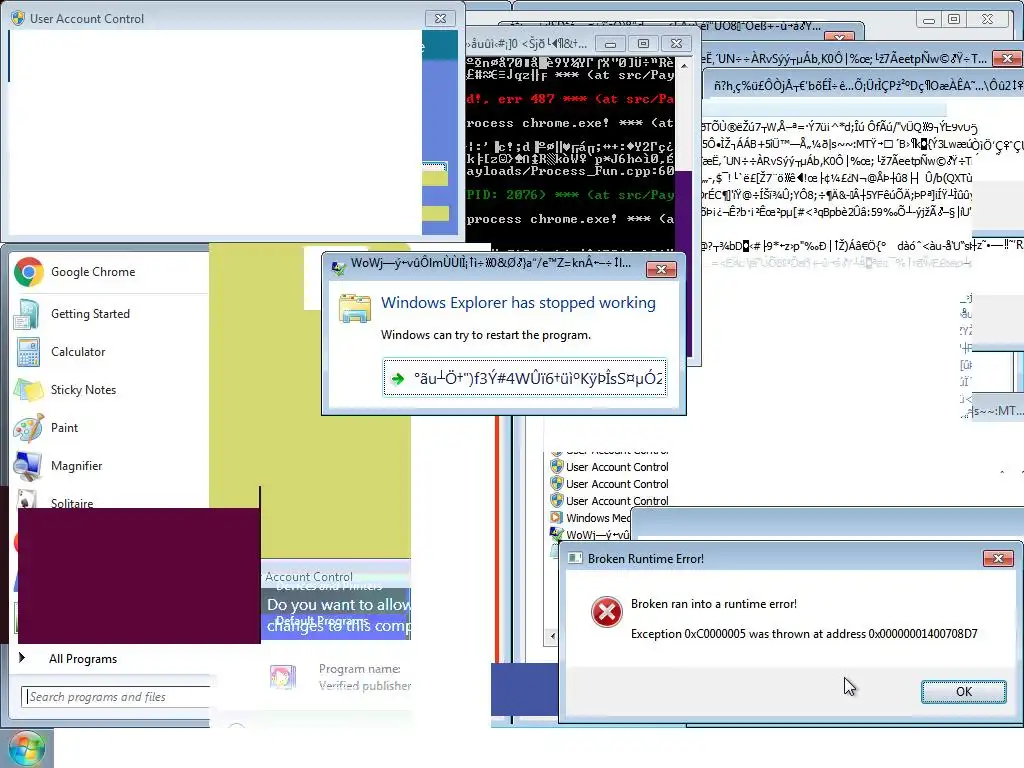
Task: Minimize the black console window
Action: pos(610,44)
